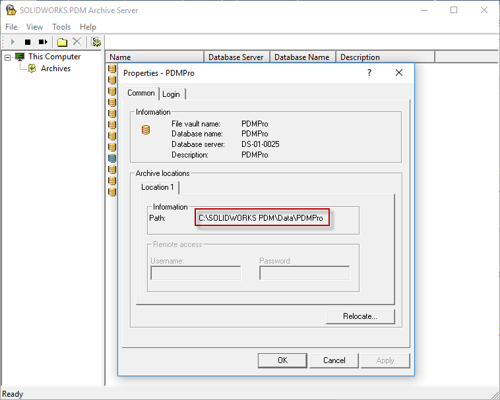Open the View menu
This screenshot has width=500, height=400.
coord(35,27)
